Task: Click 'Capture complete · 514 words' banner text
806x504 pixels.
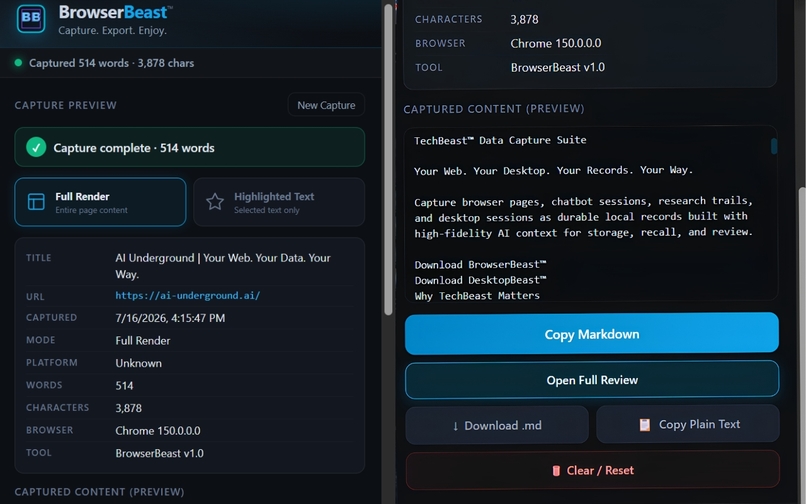Action: pyautogui.click(x=134, y=148)
